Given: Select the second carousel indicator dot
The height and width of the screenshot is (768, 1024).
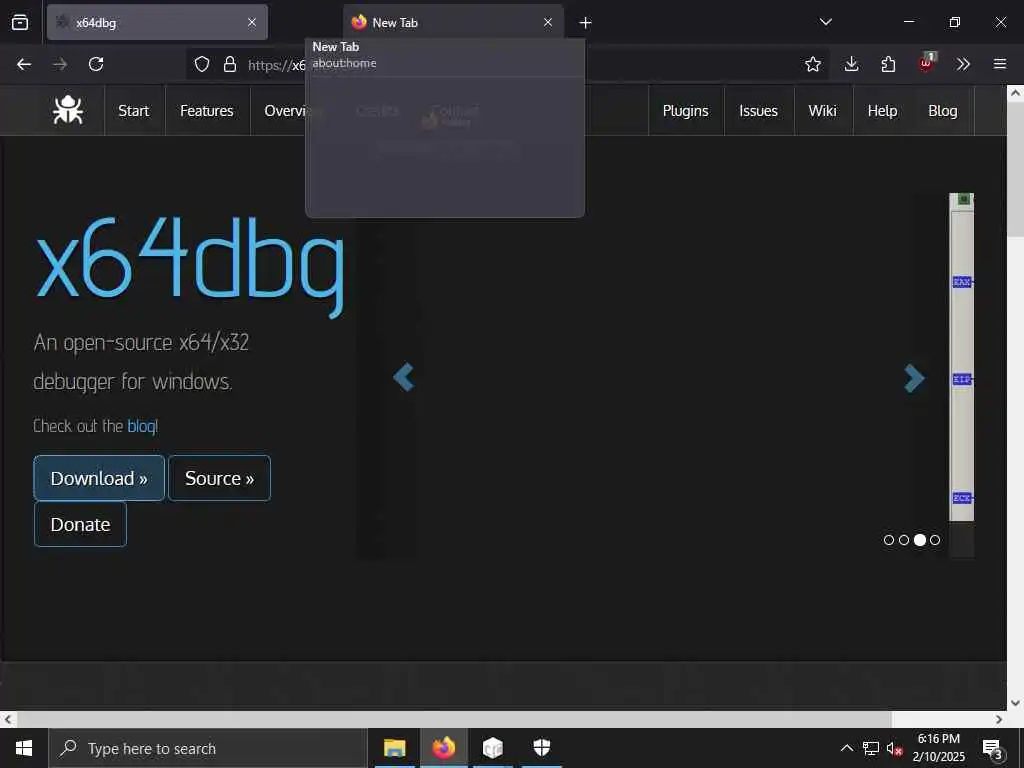Looking at the screenshot, I should coord(904,540).
